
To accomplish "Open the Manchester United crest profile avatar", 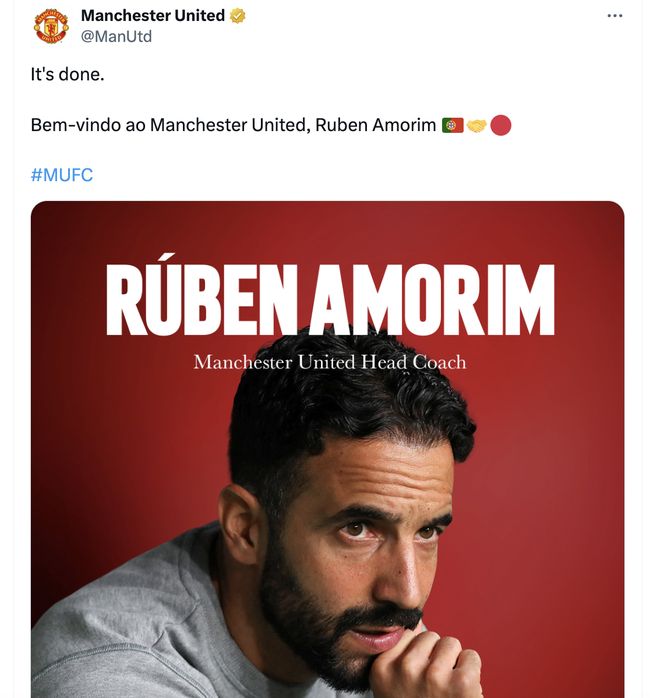I will (51, 26).
